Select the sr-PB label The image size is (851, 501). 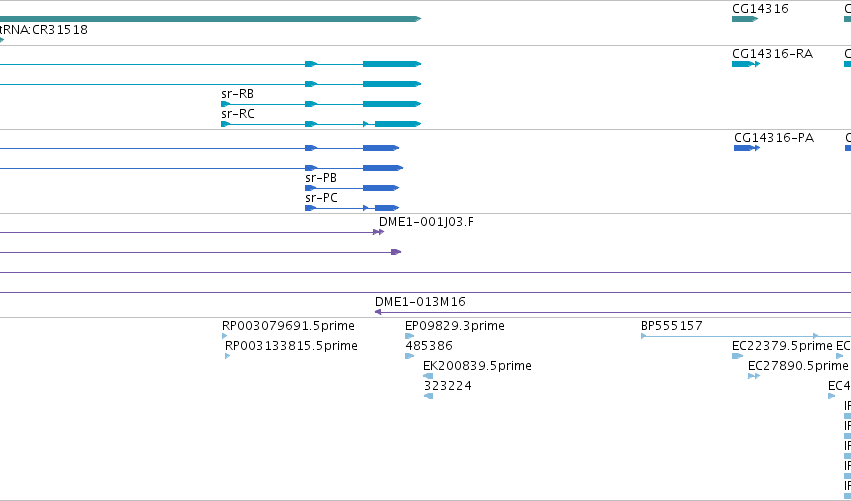click(321, 178)
